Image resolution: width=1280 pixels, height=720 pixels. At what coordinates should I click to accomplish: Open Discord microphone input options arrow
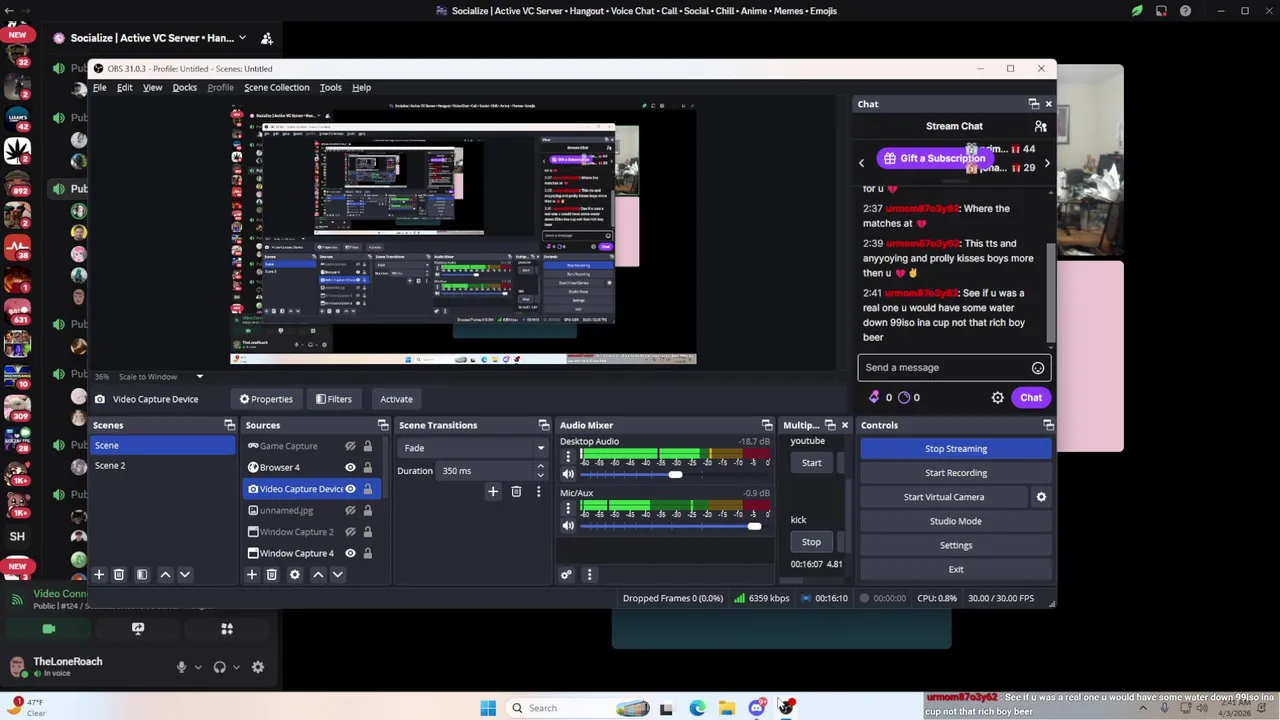198,667
